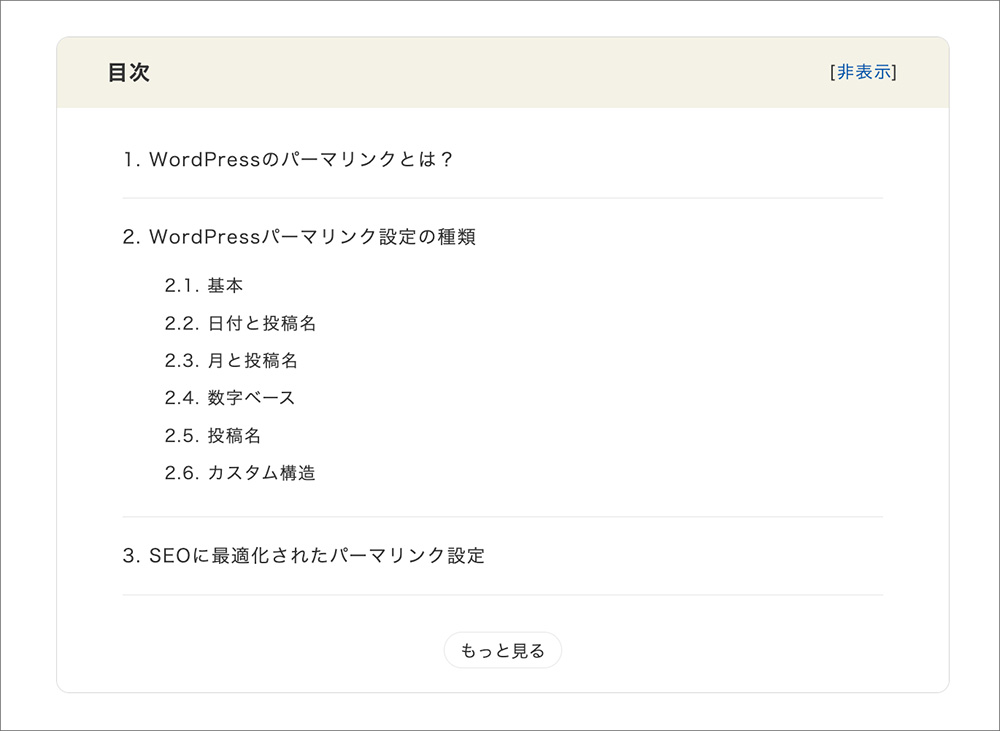The image size is (1000, 731).
Task: Navigate to 数字ベース entry
Action: click(251, 398)
